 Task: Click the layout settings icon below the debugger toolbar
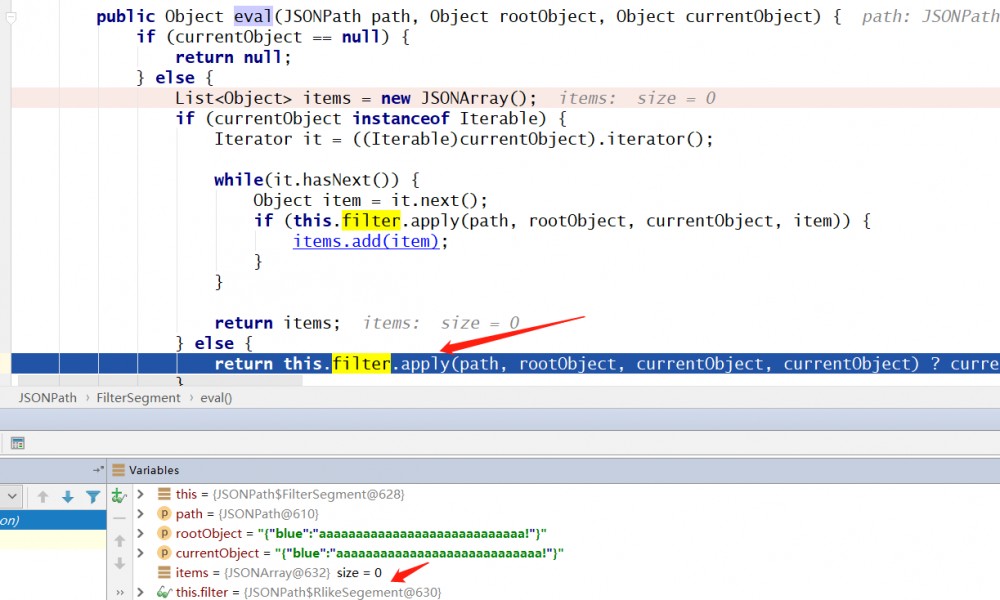click(x=18, y=443)
